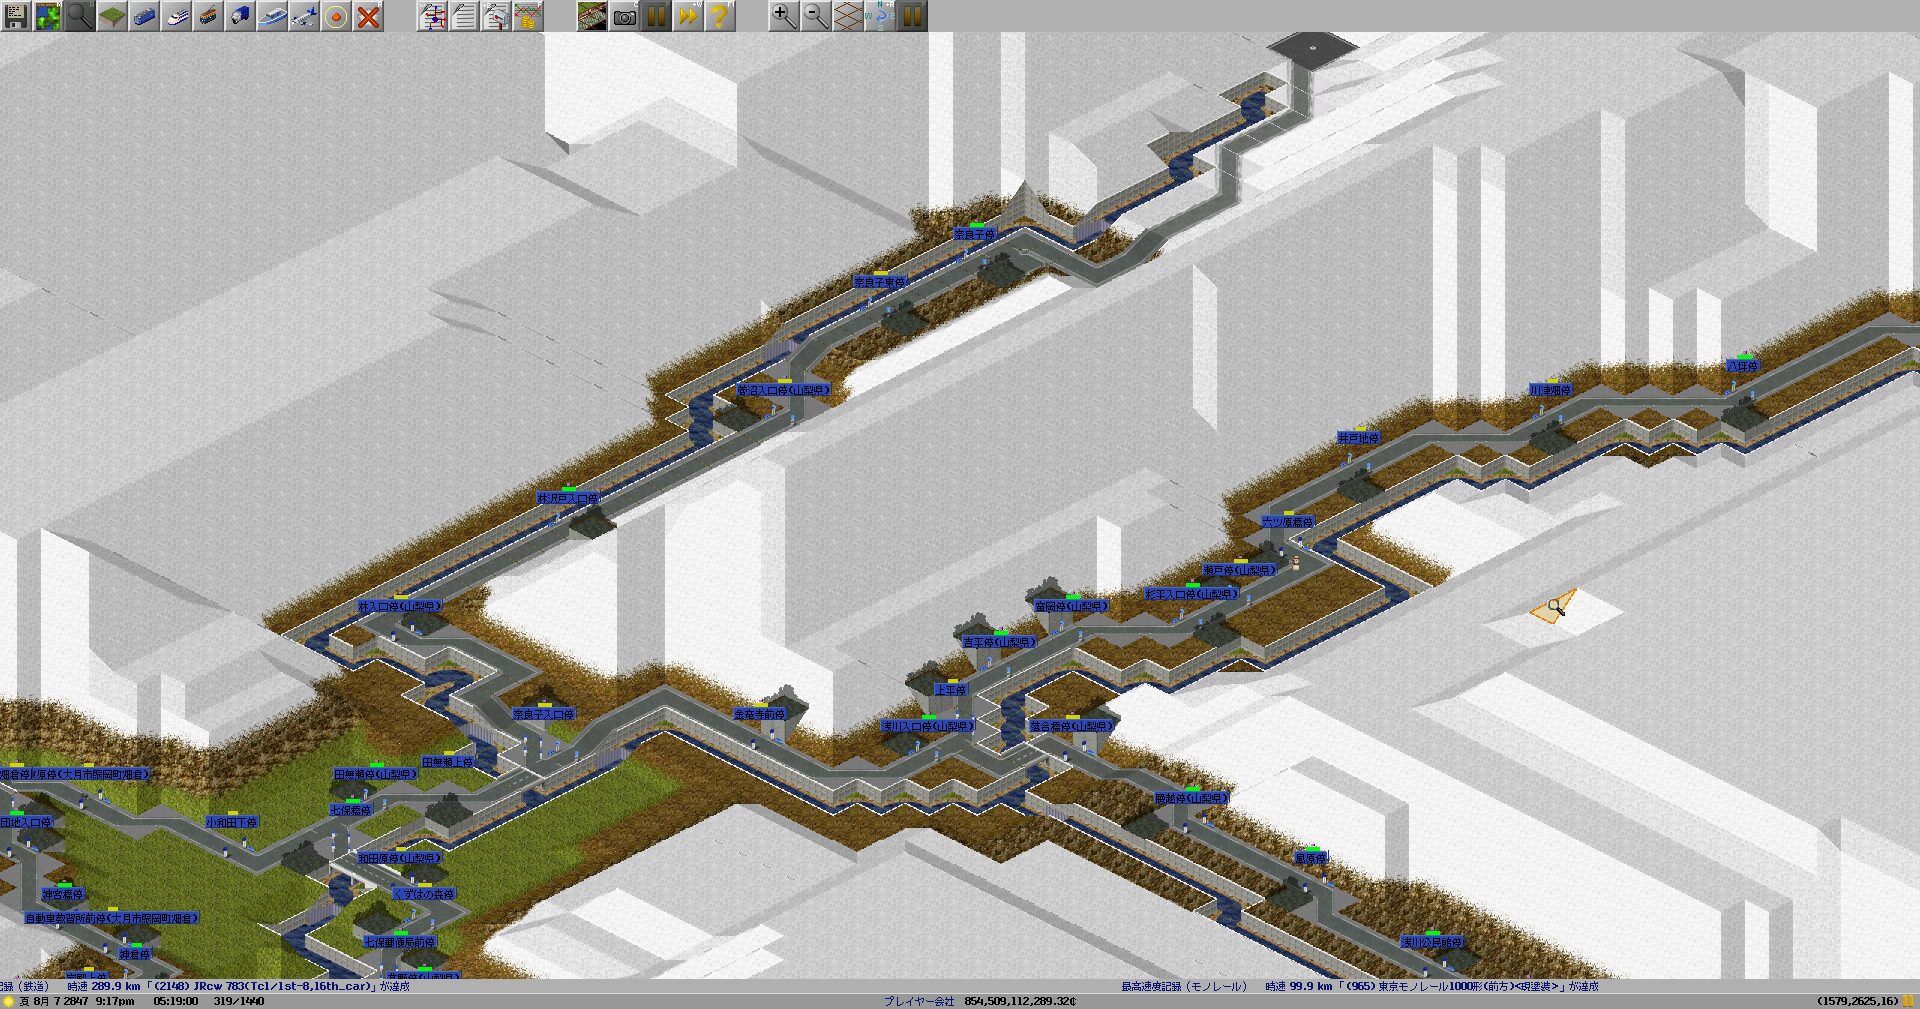This screenshot has width=1920, height=1009.
Task: Open the finances chart with coins
Action: point(528,16)
